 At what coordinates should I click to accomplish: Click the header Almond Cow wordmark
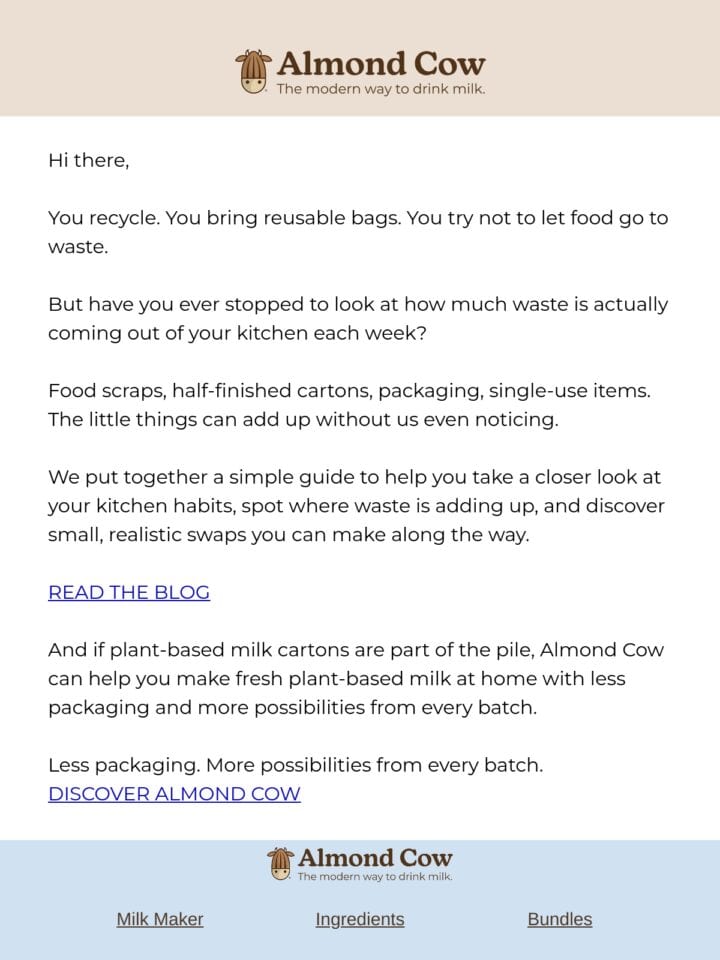[x=381, y=64]
